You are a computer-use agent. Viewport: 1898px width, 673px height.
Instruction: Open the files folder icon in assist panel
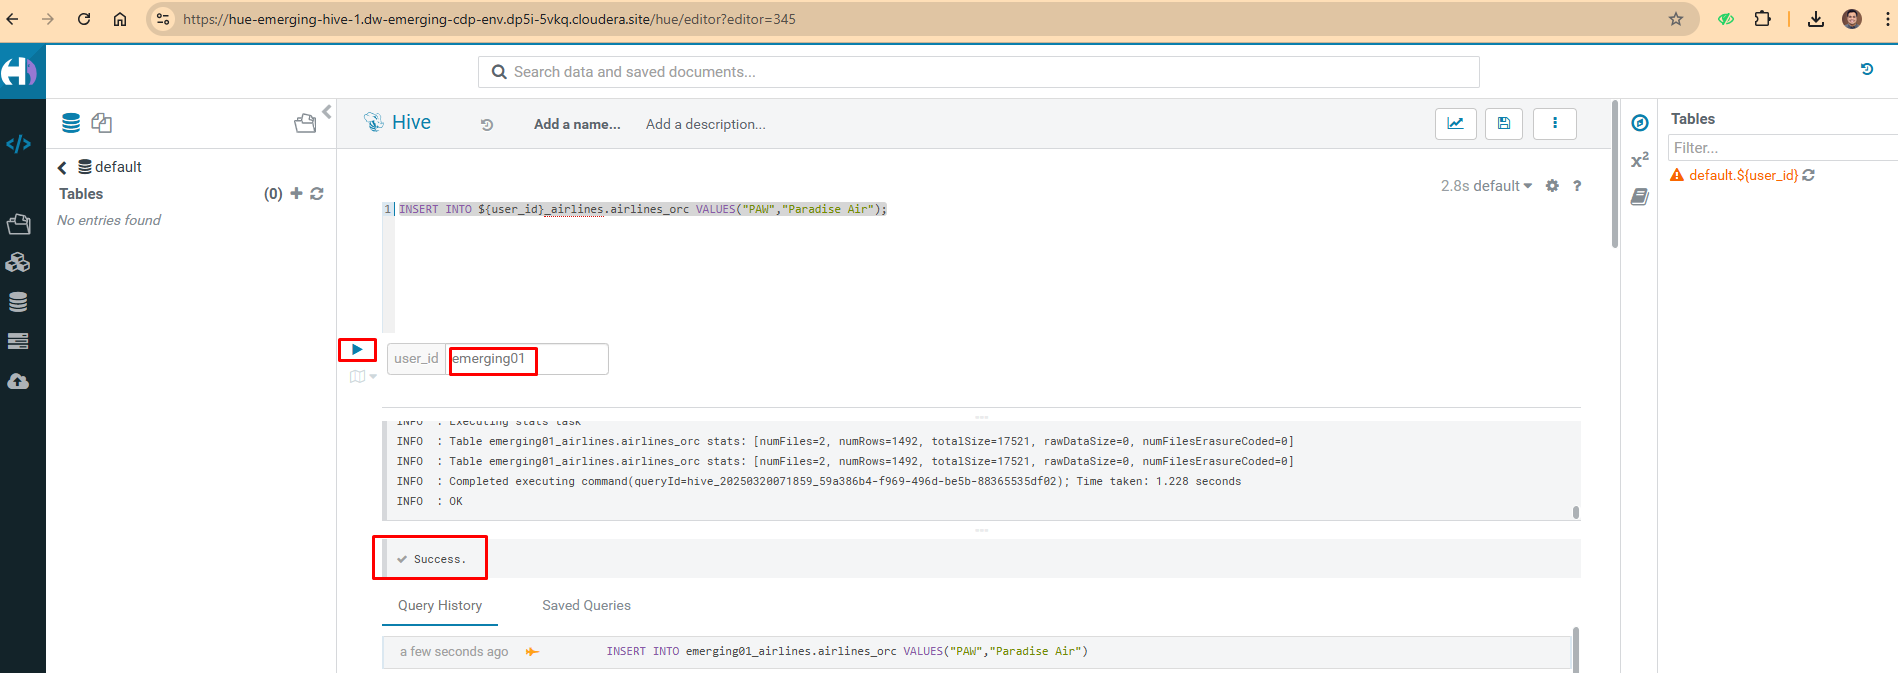click(x=305, y=123)
